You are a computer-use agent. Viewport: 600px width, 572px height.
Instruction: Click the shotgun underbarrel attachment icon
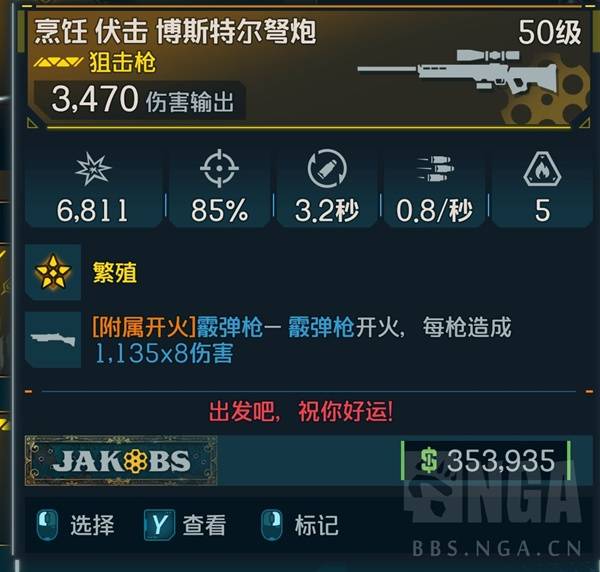pyautogui.click(x=53, y=339)
